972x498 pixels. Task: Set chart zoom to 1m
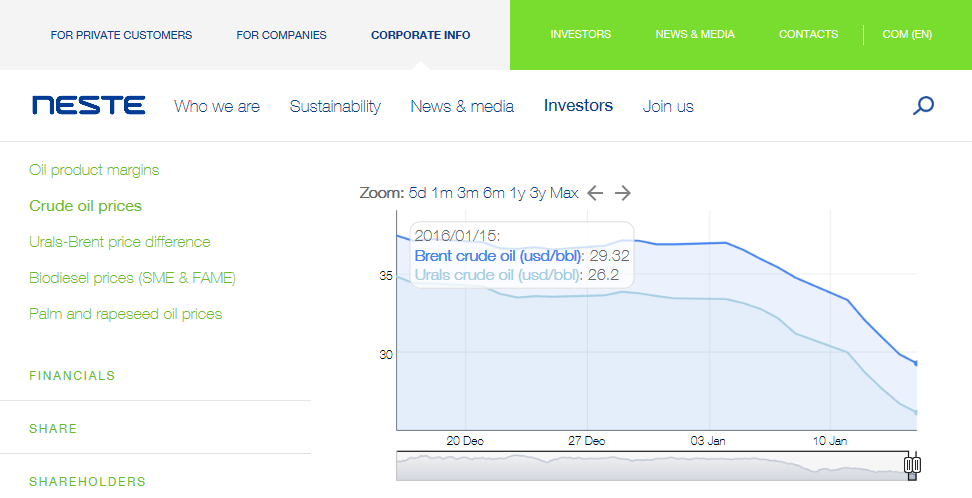click(x=442, y=193)
